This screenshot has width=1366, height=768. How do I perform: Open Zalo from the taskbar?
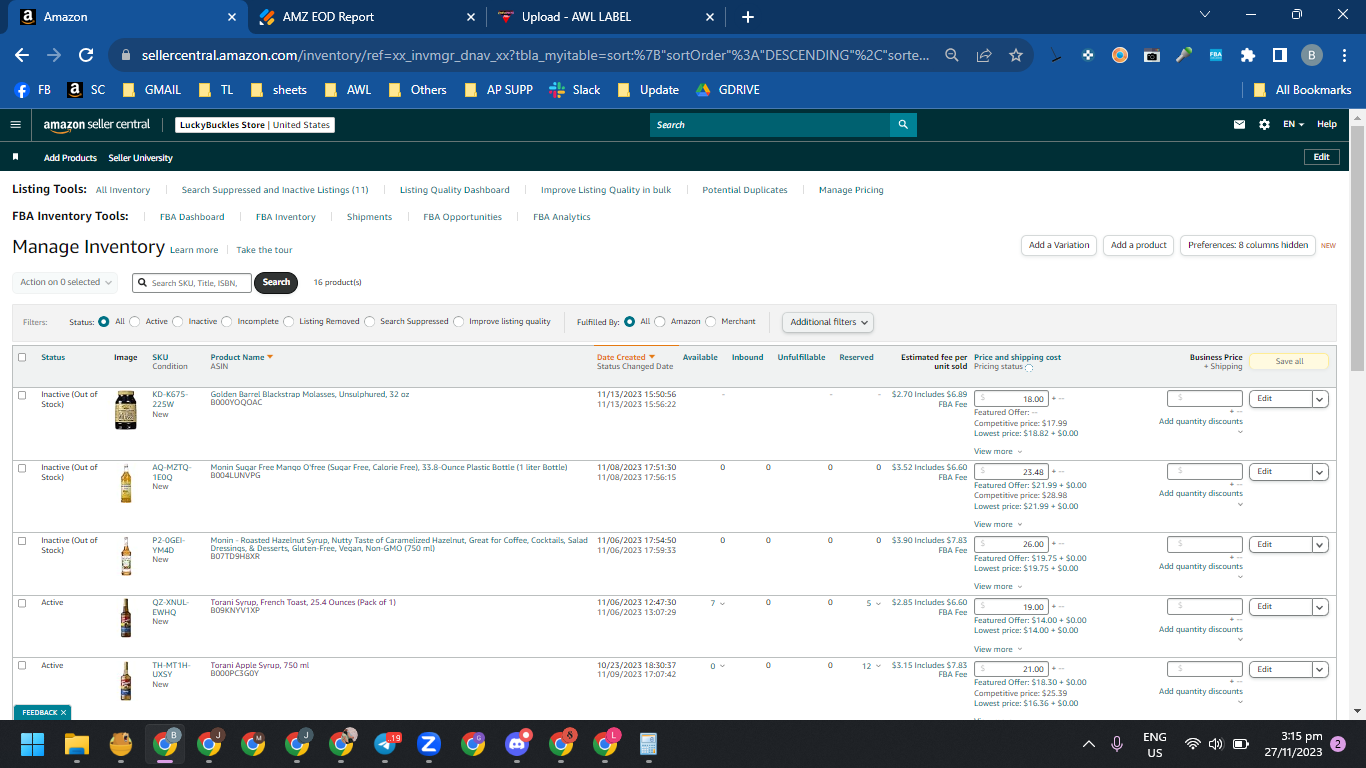(429, 744)
